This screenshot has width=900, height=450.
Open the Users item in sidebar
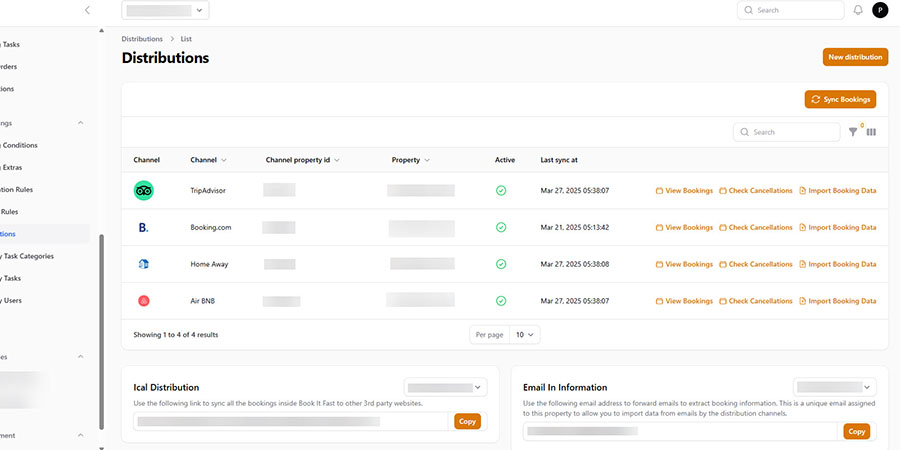(11, 300)
